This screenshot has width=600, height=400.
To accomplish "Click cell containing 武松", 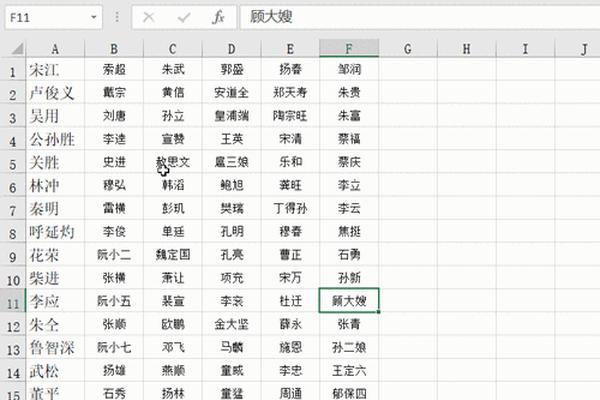I will click(x=55, y=371).
